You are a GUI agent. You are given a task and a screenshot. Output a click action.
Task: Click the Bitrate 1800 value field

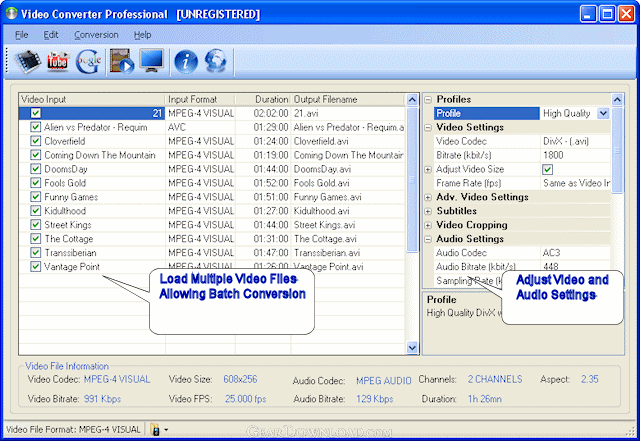pos(576,155)
